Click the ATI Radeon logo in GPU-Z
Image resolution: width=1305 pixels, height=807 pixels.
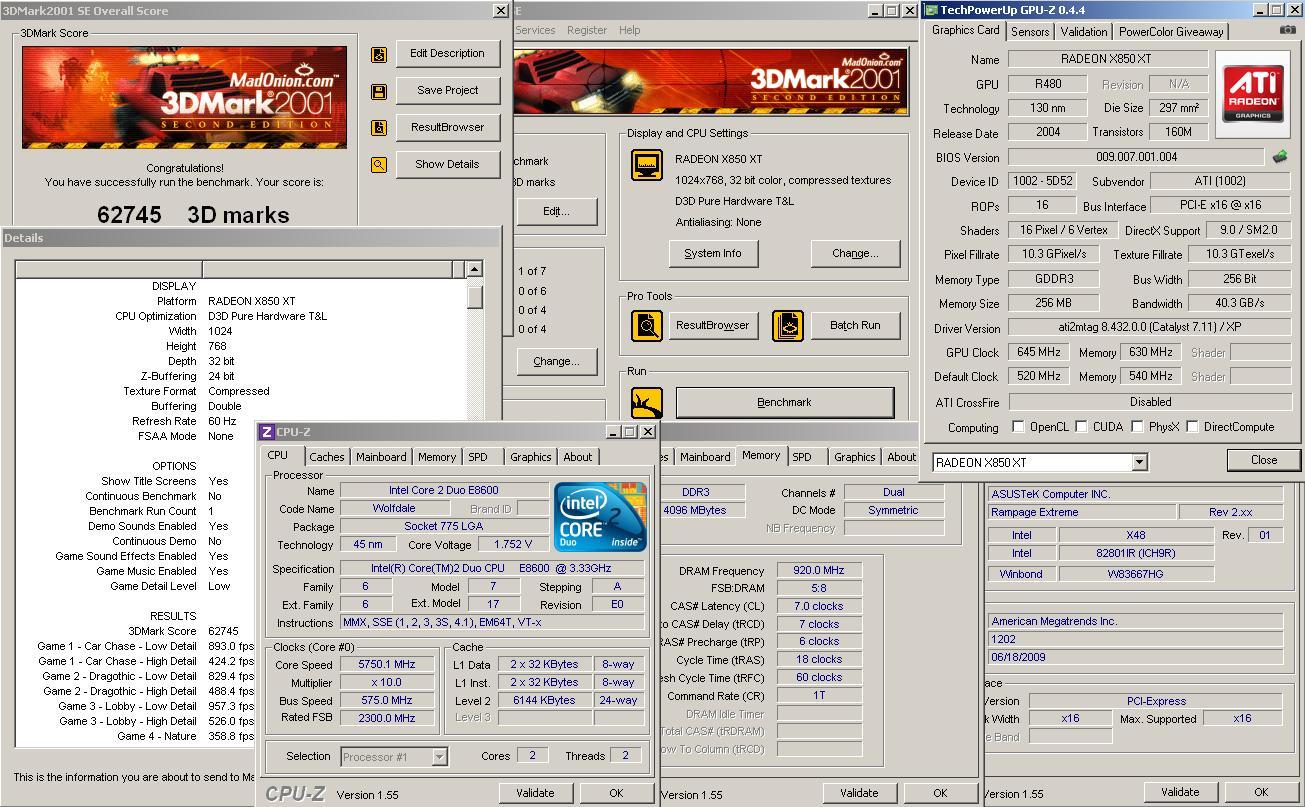point(1253,95)
